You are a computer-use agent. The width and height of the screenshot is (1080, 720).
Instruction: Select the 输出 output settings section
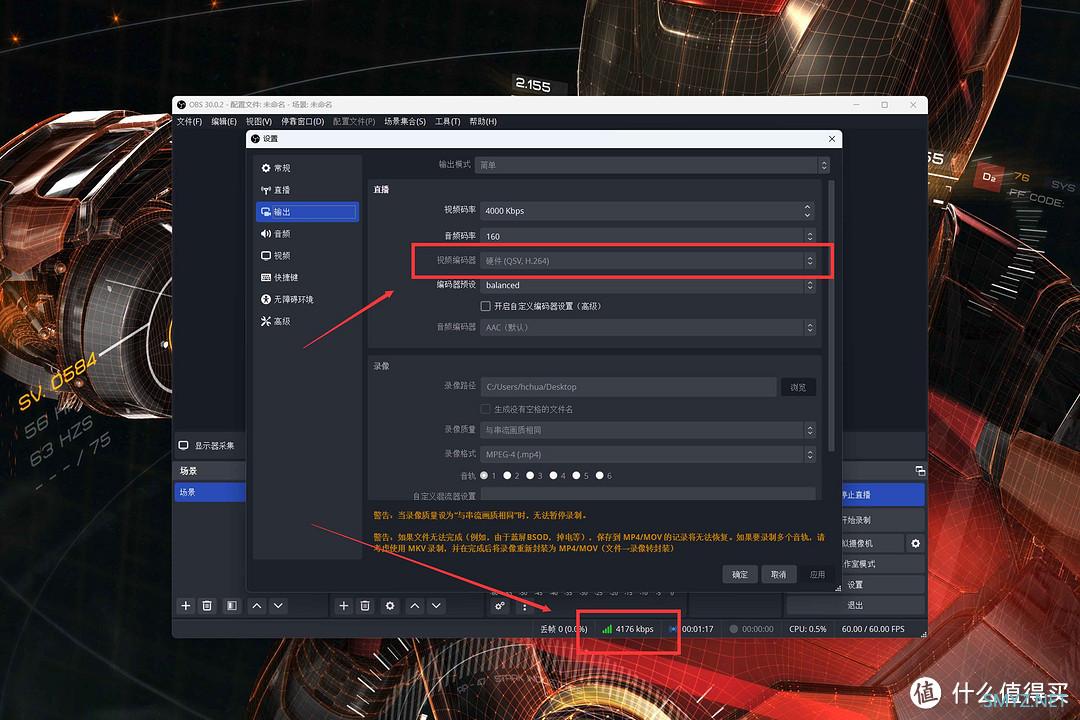tap(307, 212)
